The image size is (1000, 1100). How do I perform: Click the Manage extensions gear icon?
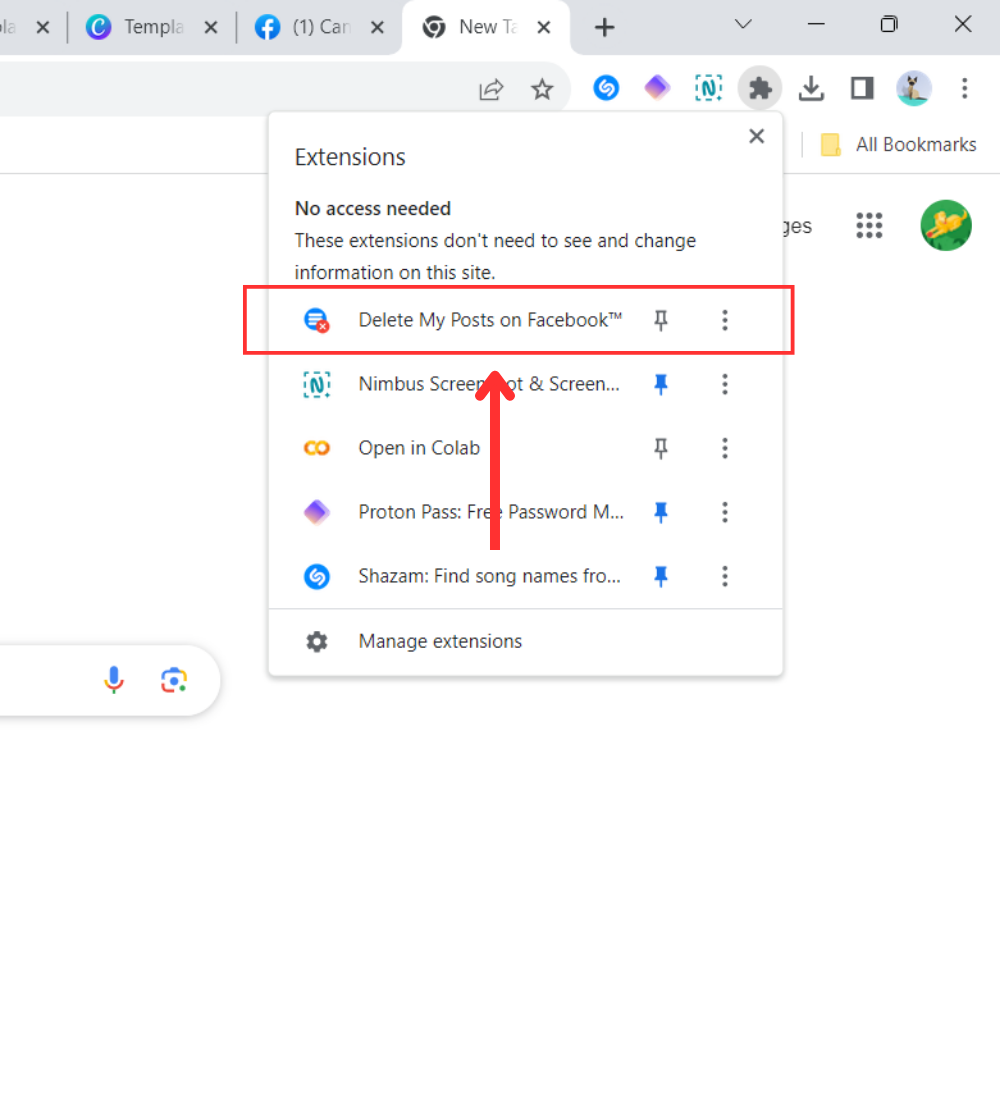[x=316, y=641]
